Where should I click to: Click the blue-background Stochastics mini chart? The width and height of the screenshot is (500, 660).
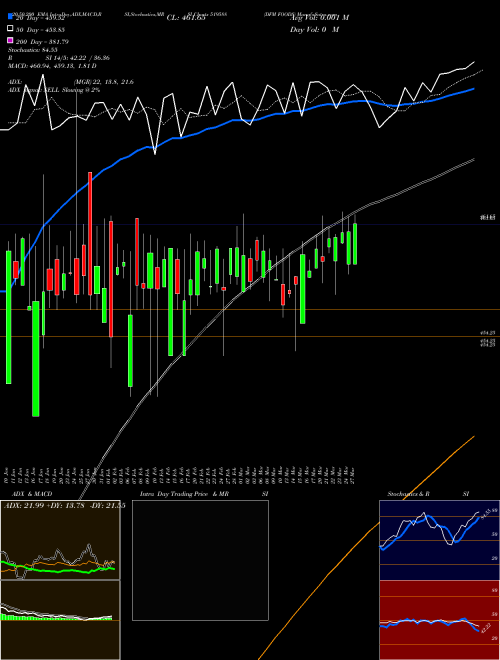pyautogui.click(x=439, y=540)
